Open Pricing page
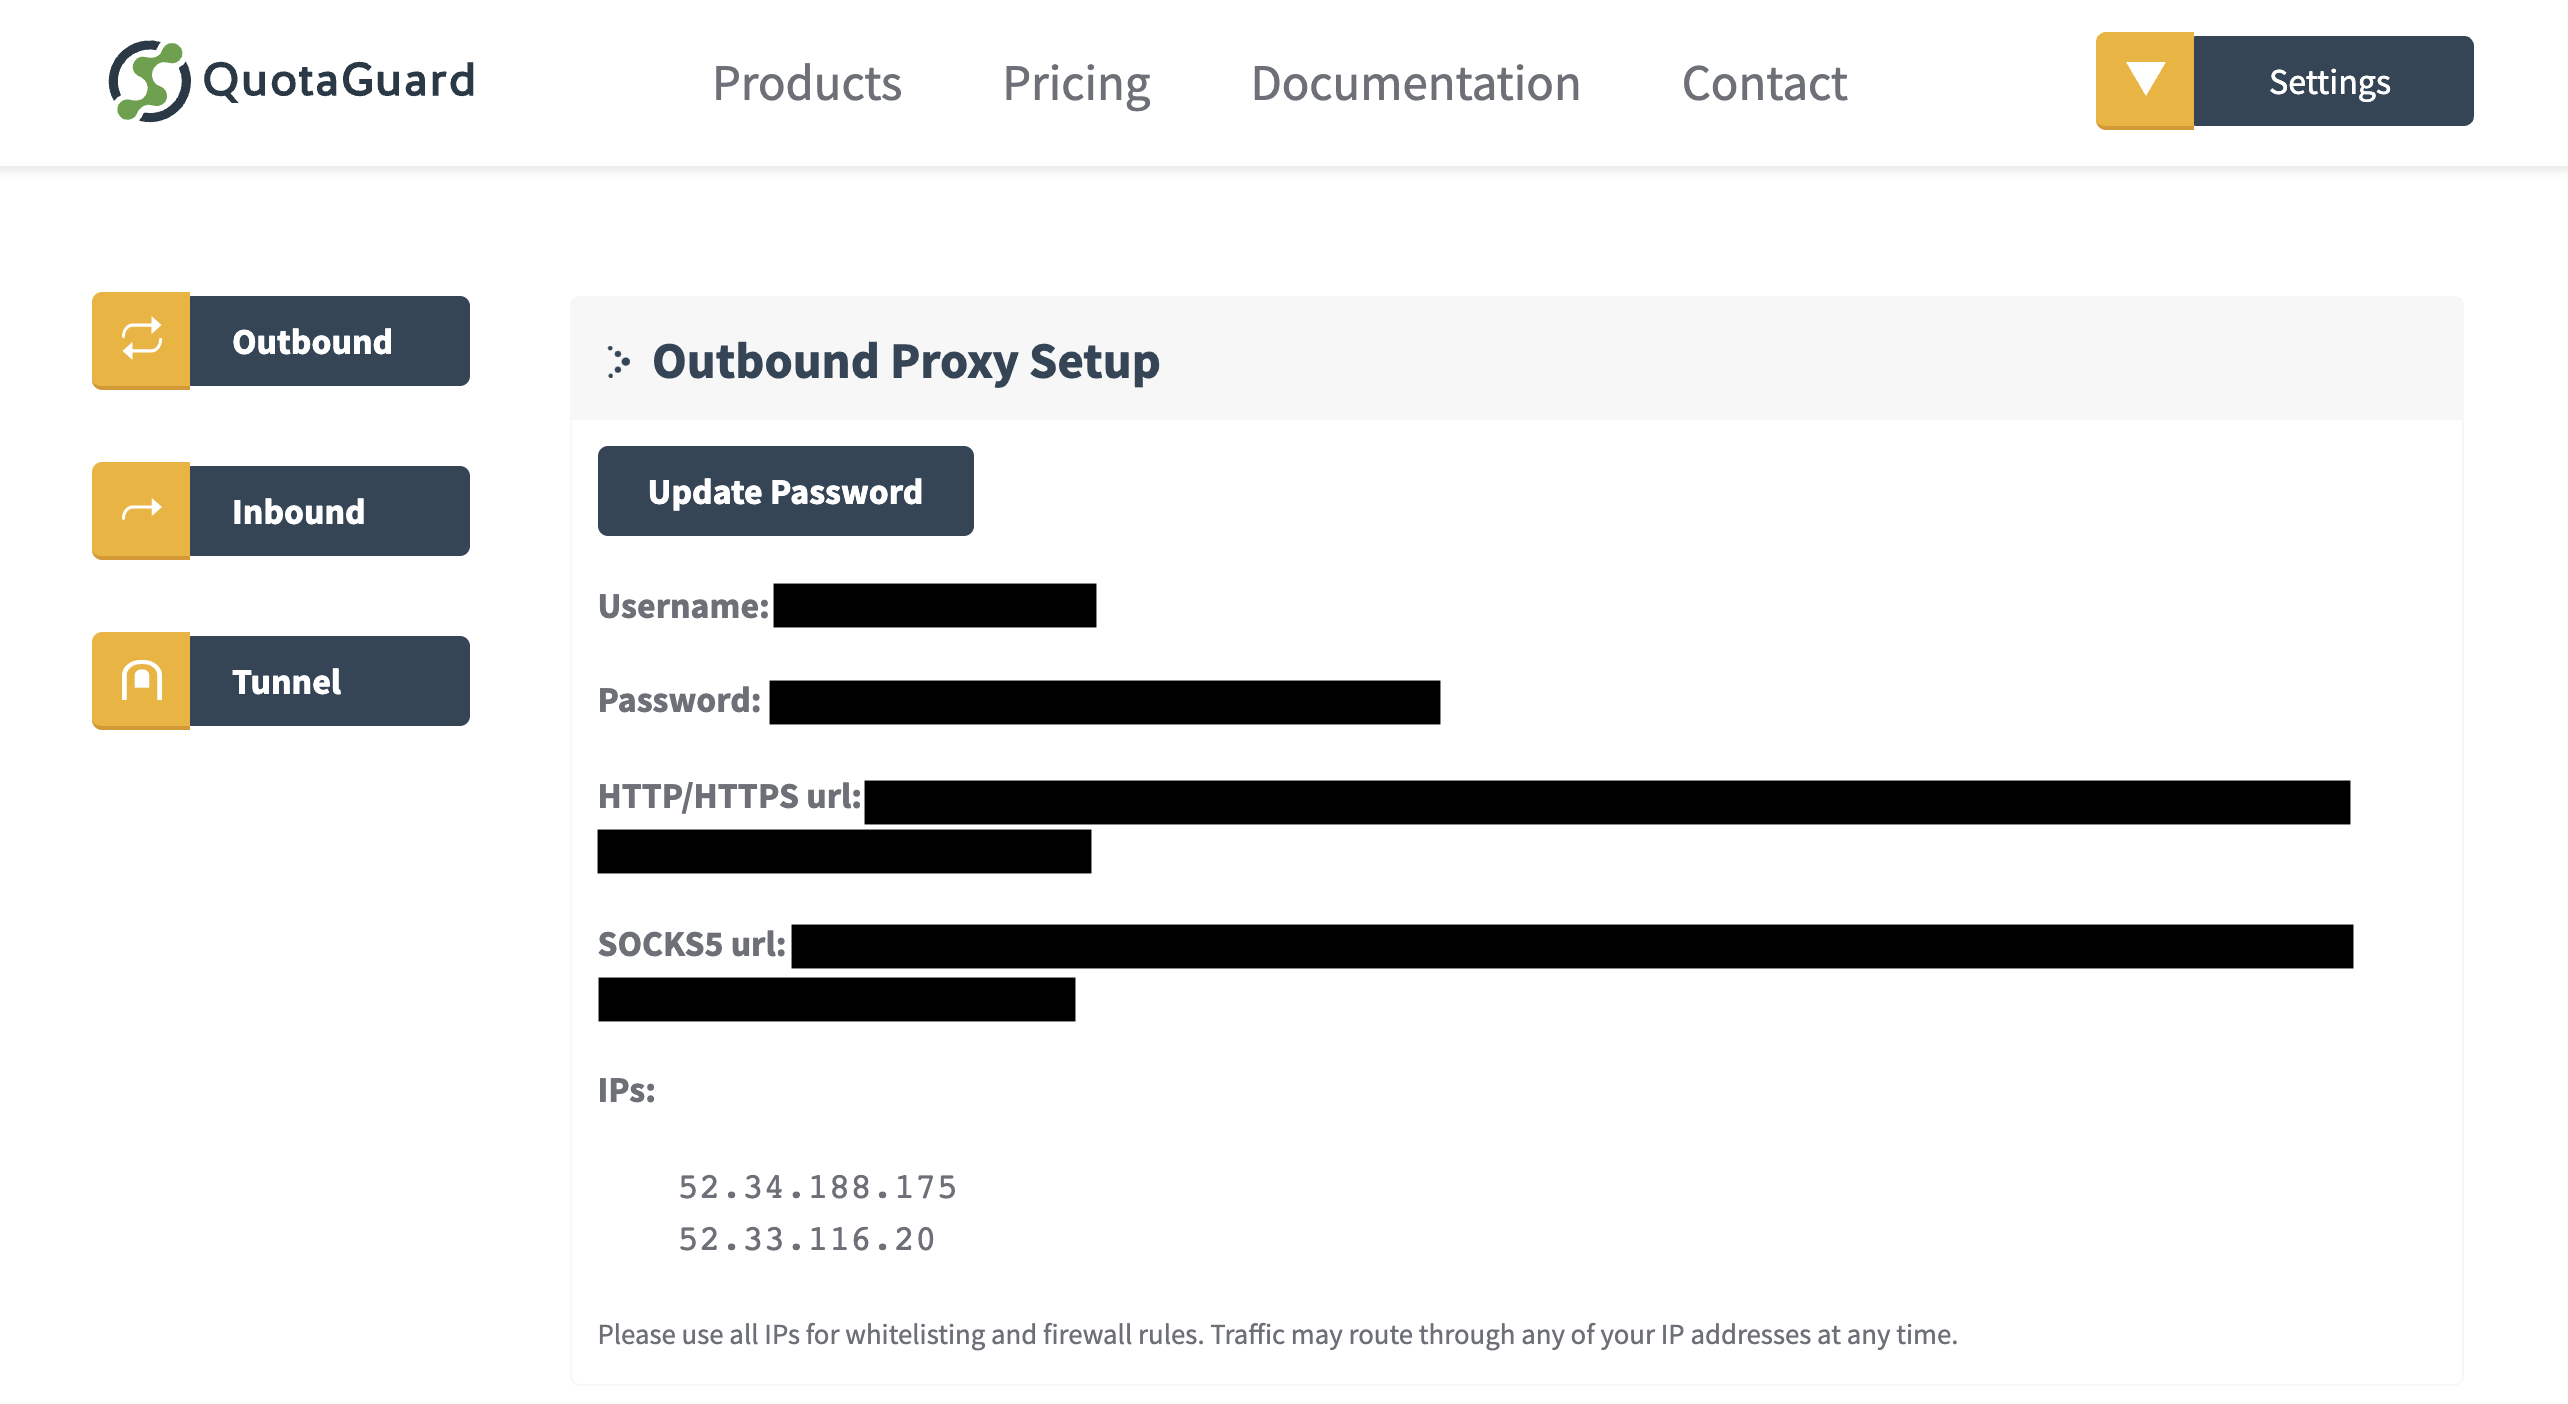Viewport: 2568px width, 1404px height. tap(1077, 84)
